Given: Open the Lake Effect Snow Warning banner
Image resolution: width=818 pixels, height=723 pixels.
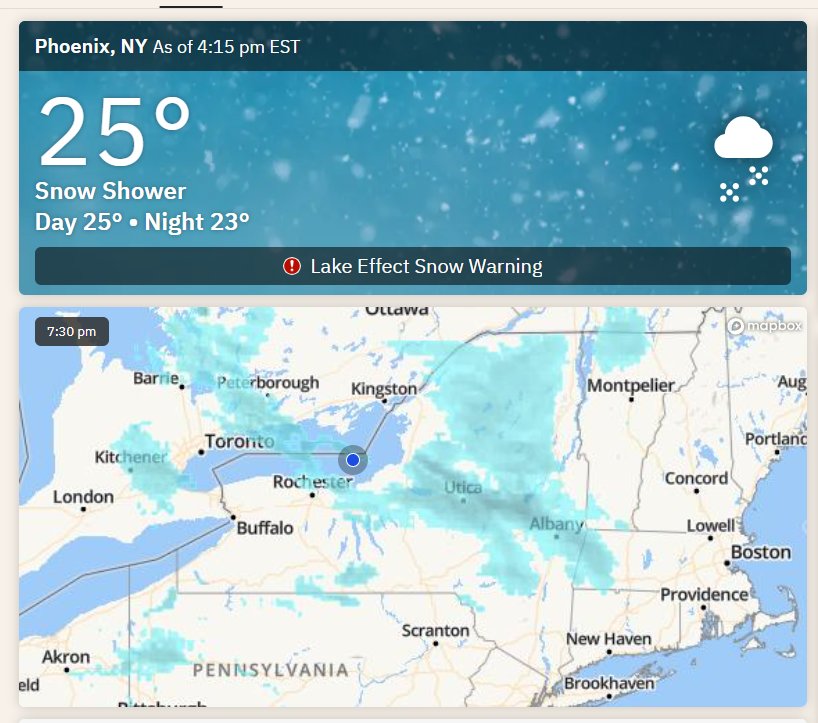Looking at the screenshot, I should pyautogui.click(x=413, y=266).
